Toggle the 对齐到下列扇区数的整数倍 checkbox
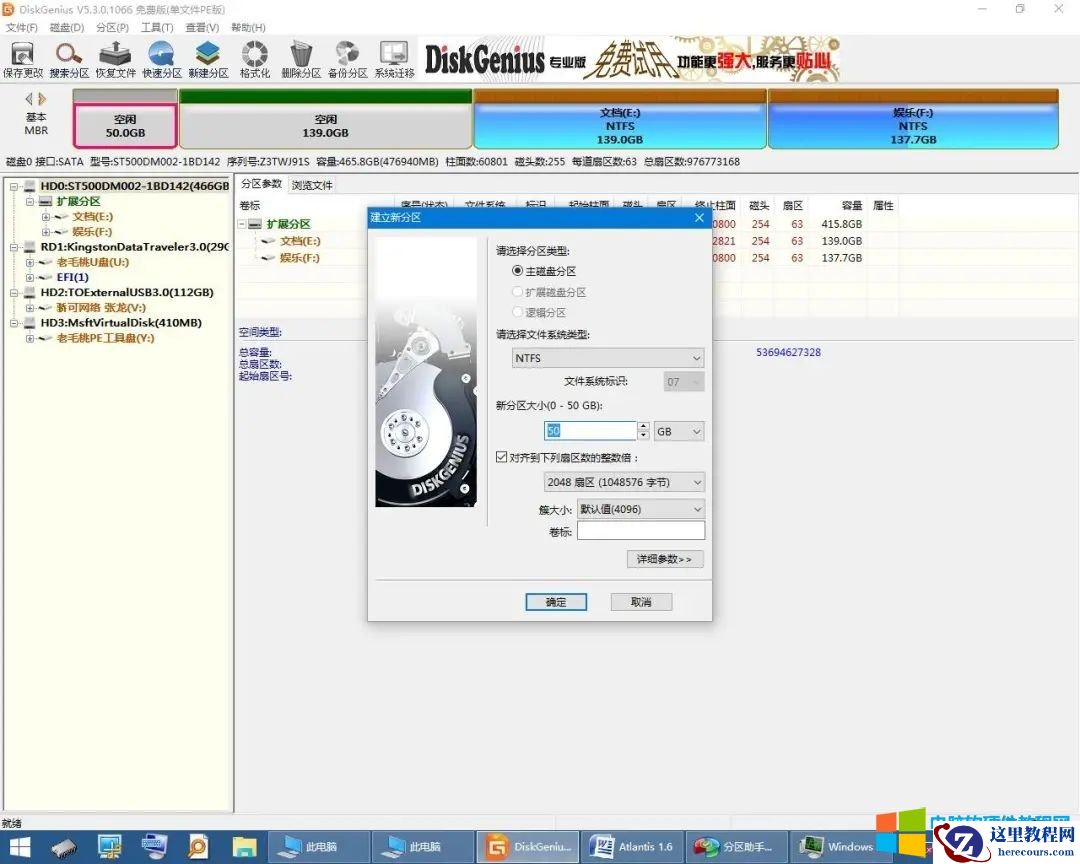The height and width of the screenshot is (864, 1080). pyautogui.click(x=502, y=457)
